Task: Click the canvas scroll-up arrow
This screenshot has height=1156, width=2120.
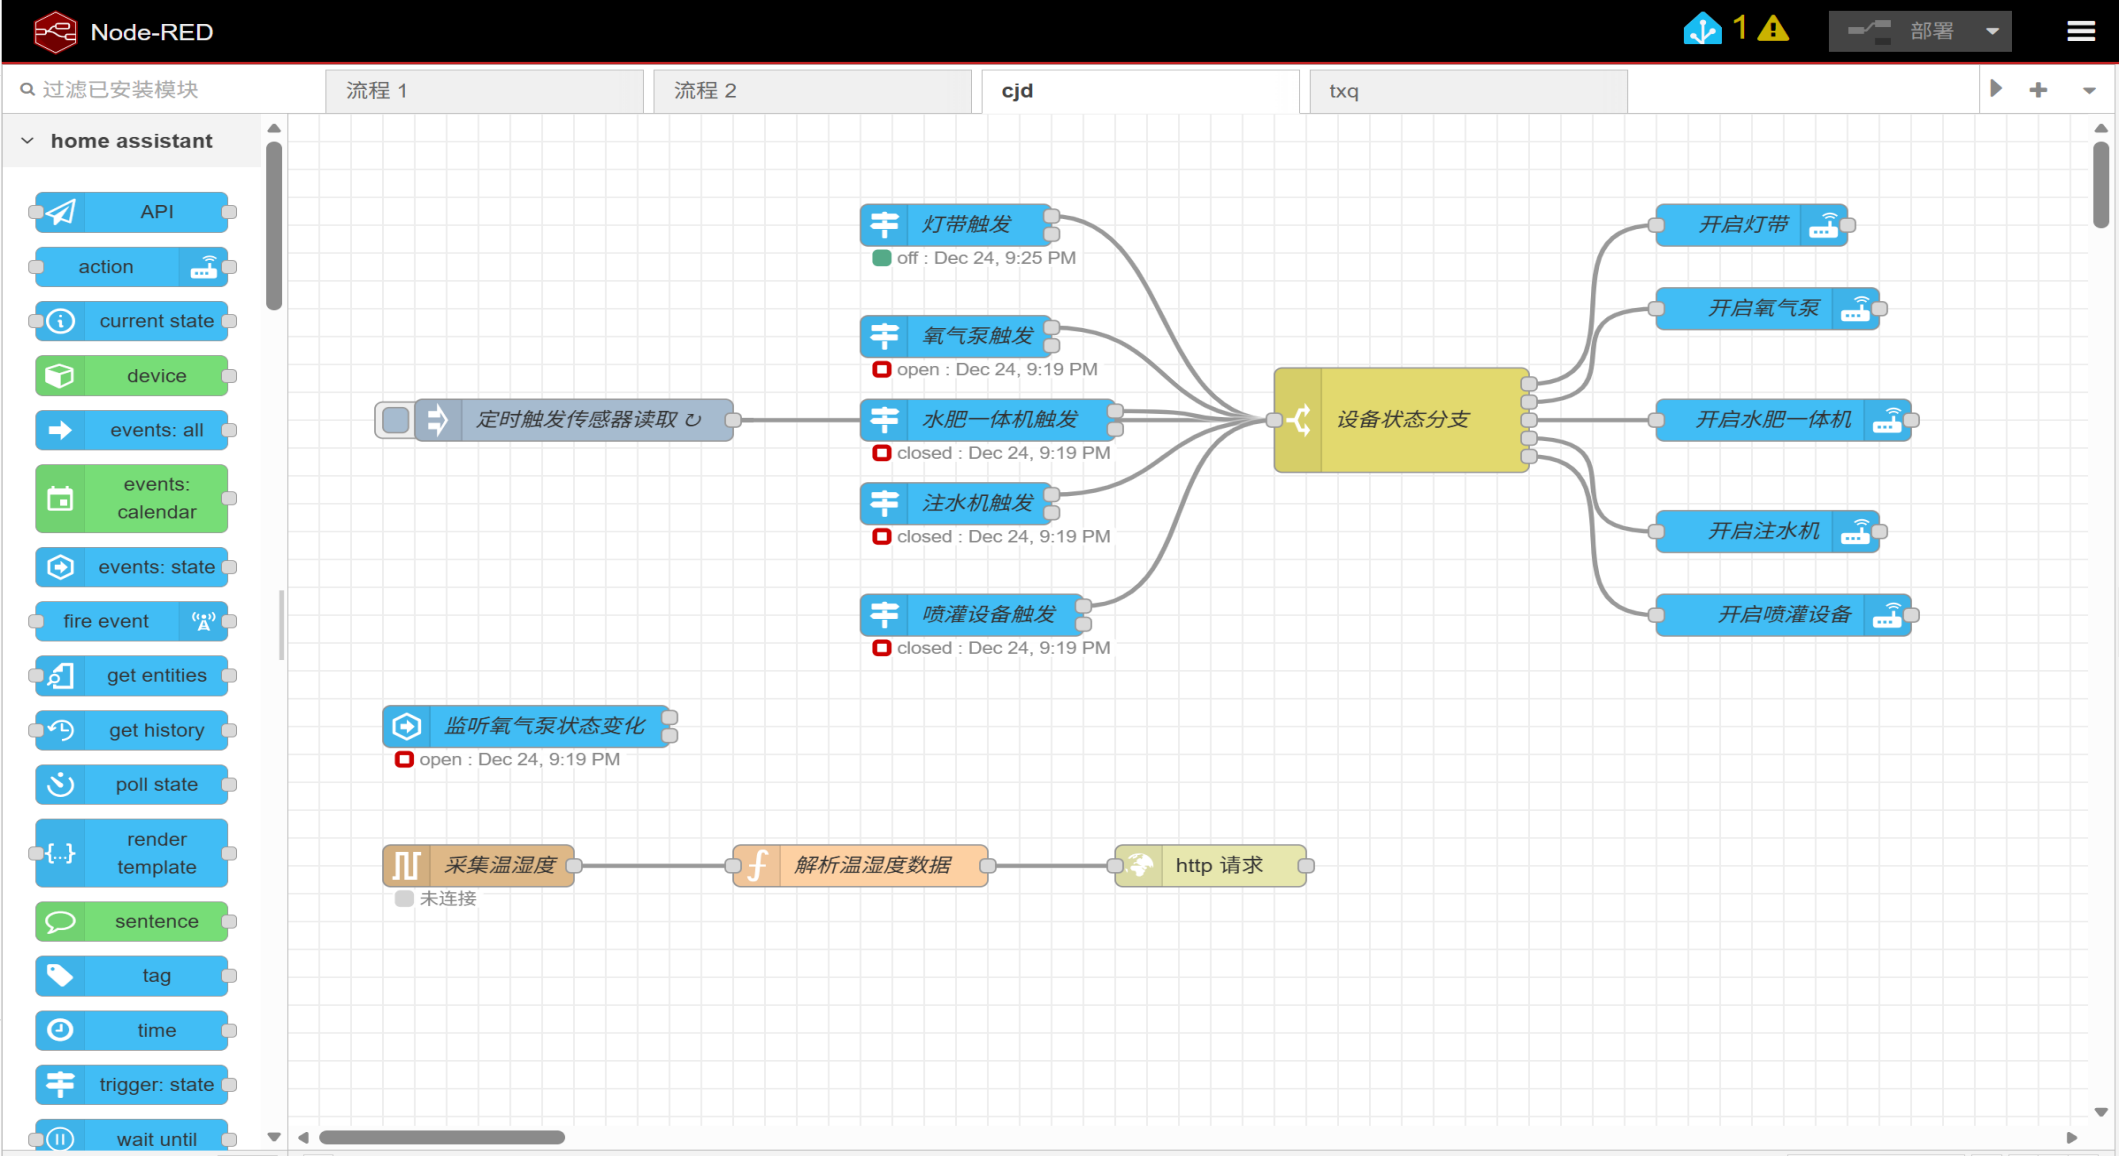Action: click(x=2101, y=128)
